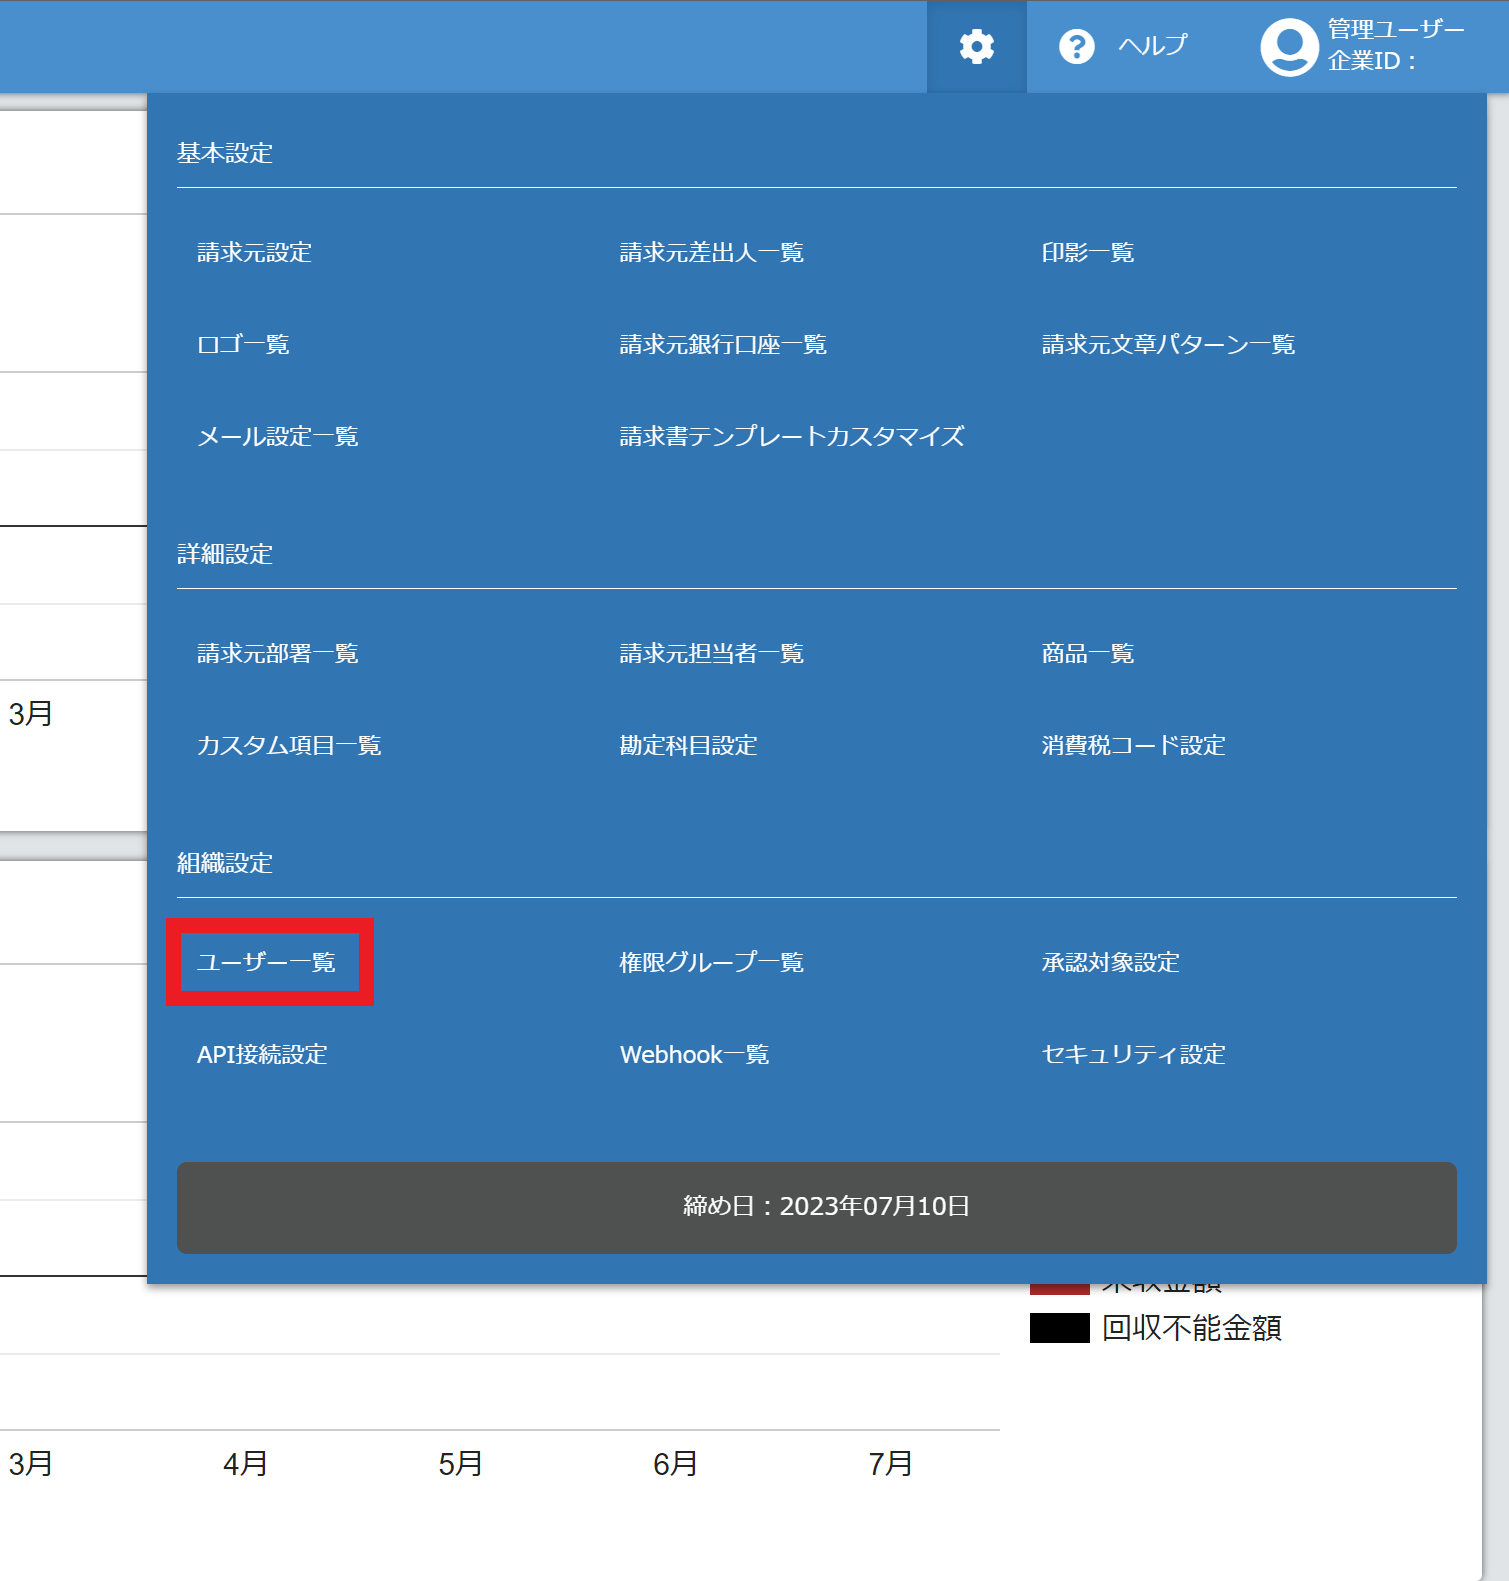Open 商品一覧 in detailed settings
The height and width of the screenshot is (1581, 1509).
pos(1087,654)
